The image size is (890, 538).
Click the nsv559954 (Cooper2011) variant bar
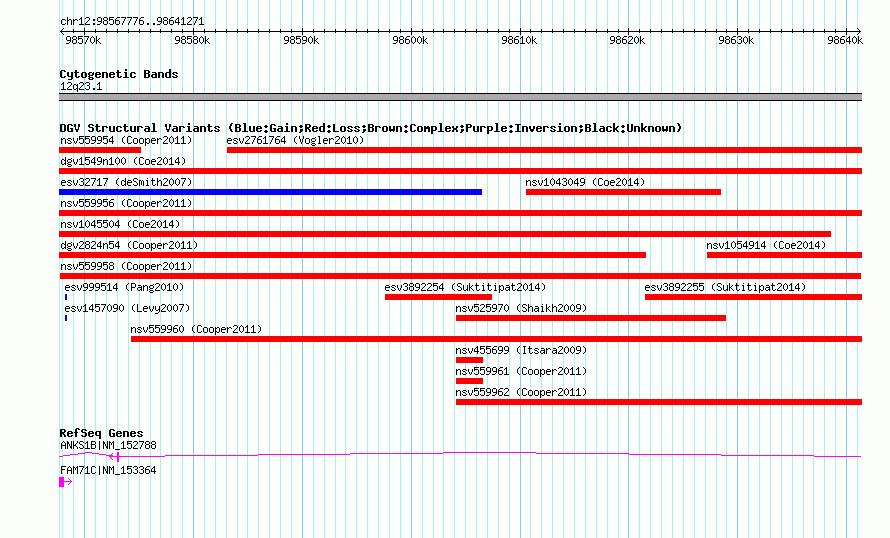pyautogui.click(x=100, y=150)
